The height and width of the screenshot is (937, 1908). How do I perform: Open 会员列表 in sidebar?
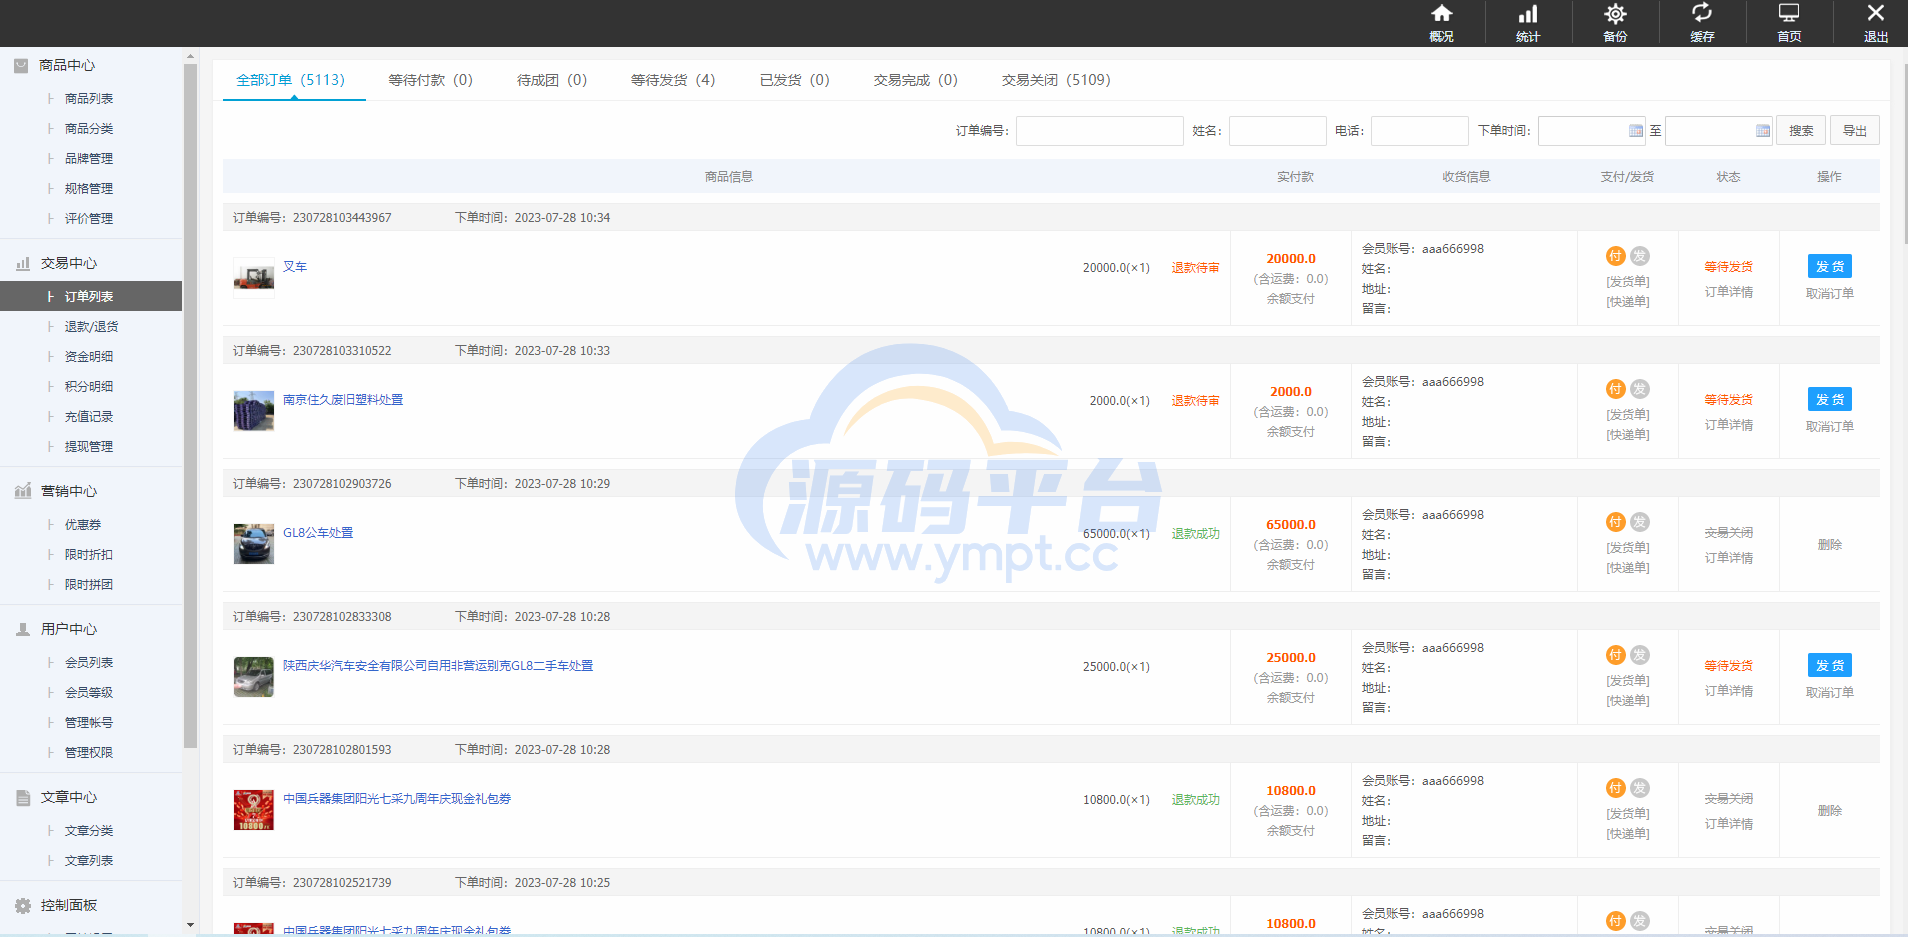click(x=89, y=663)
